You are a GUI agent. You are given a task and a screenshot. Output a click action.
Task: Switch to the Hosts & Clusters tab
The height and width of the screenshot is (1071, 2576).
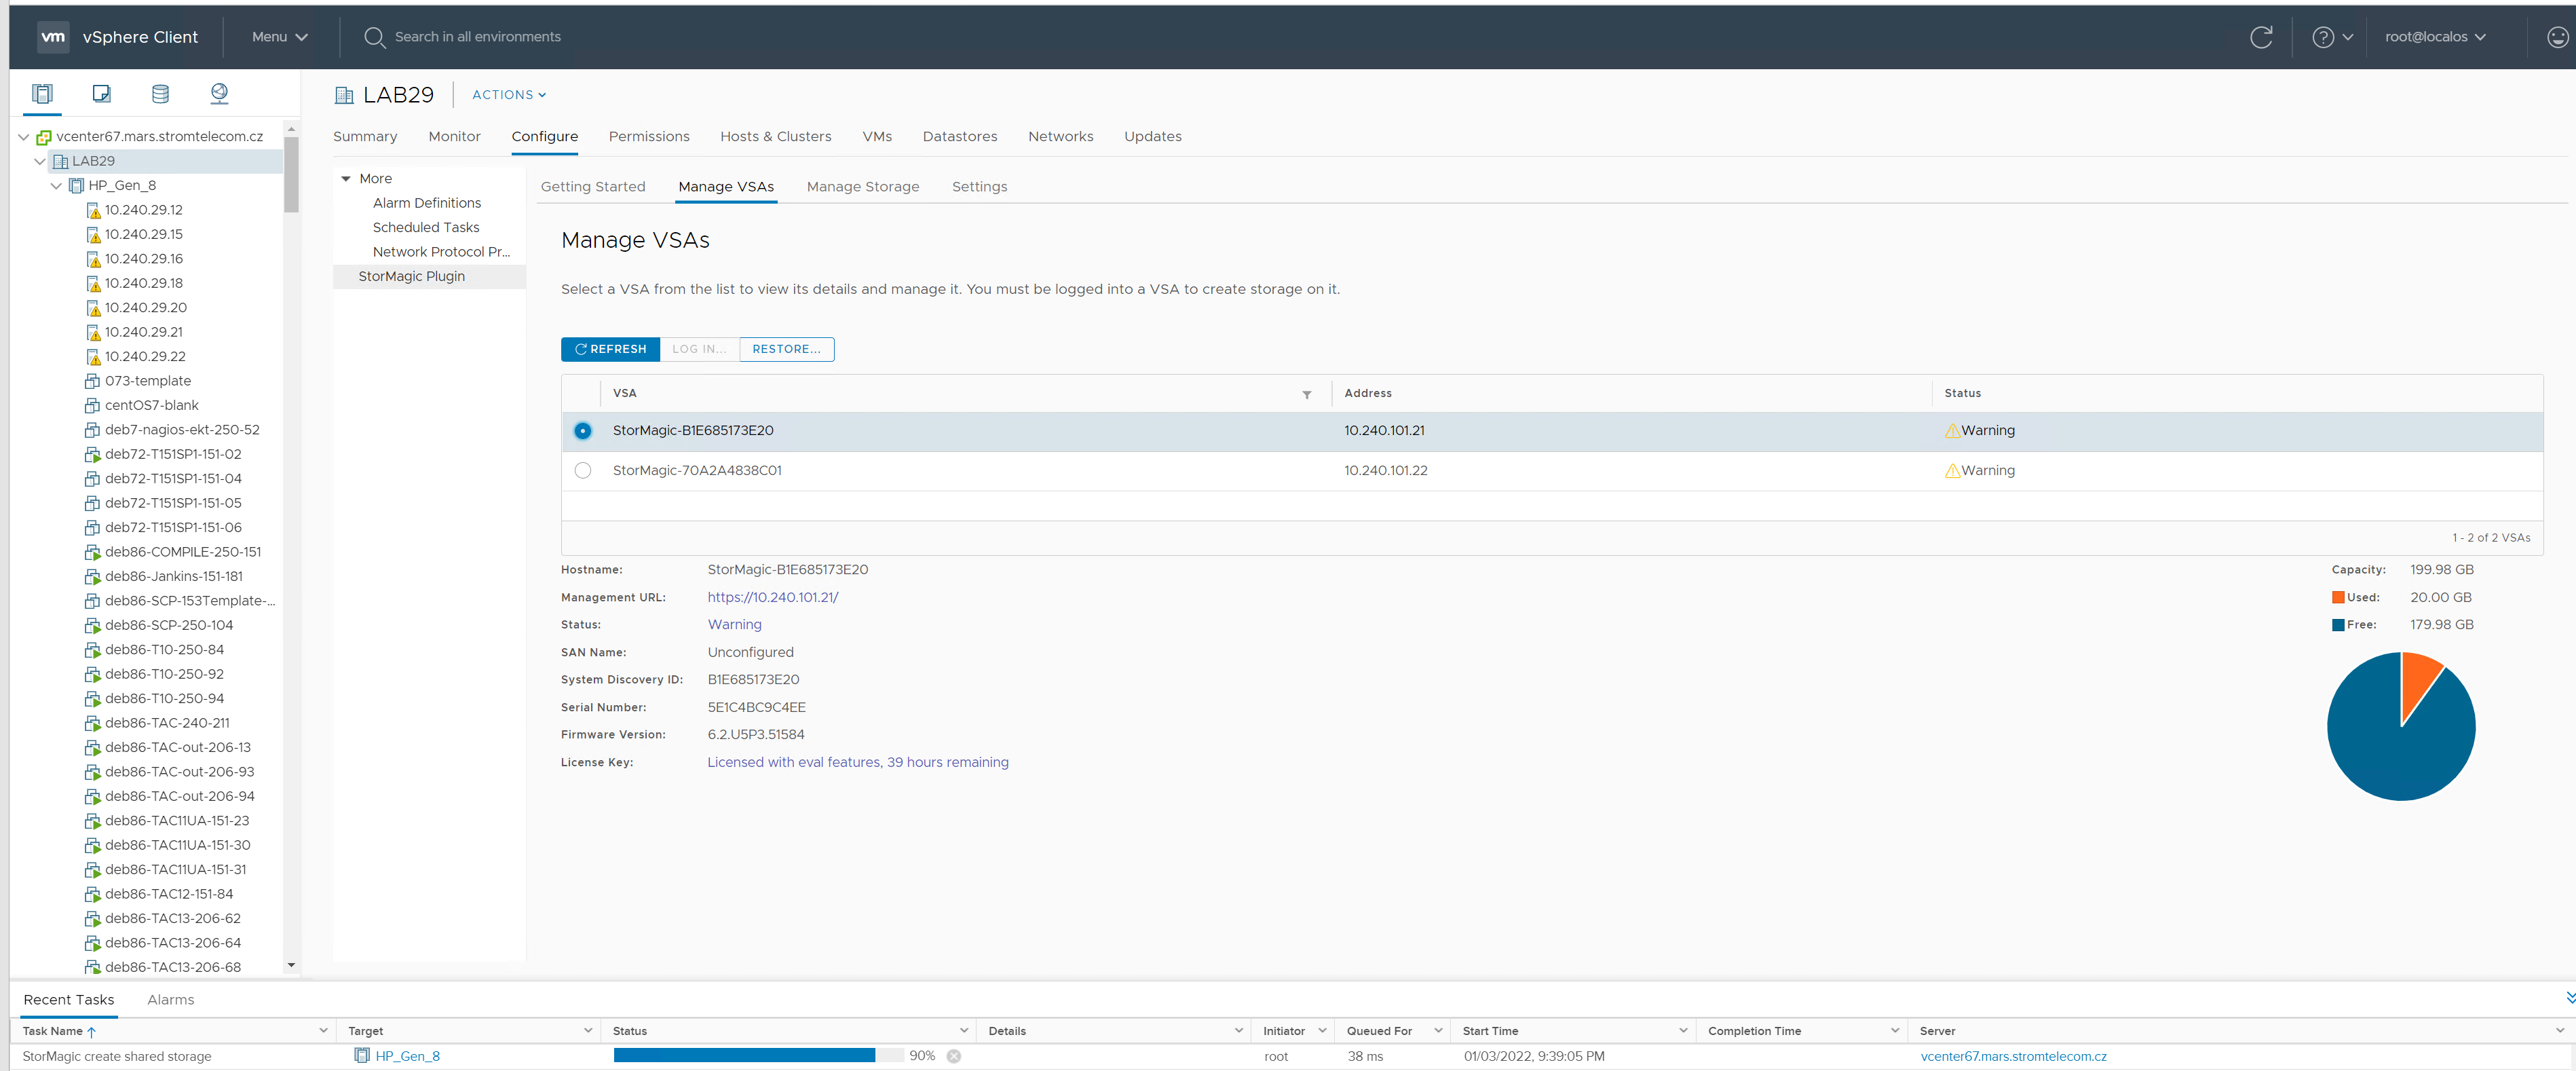[x=775, y=137]
